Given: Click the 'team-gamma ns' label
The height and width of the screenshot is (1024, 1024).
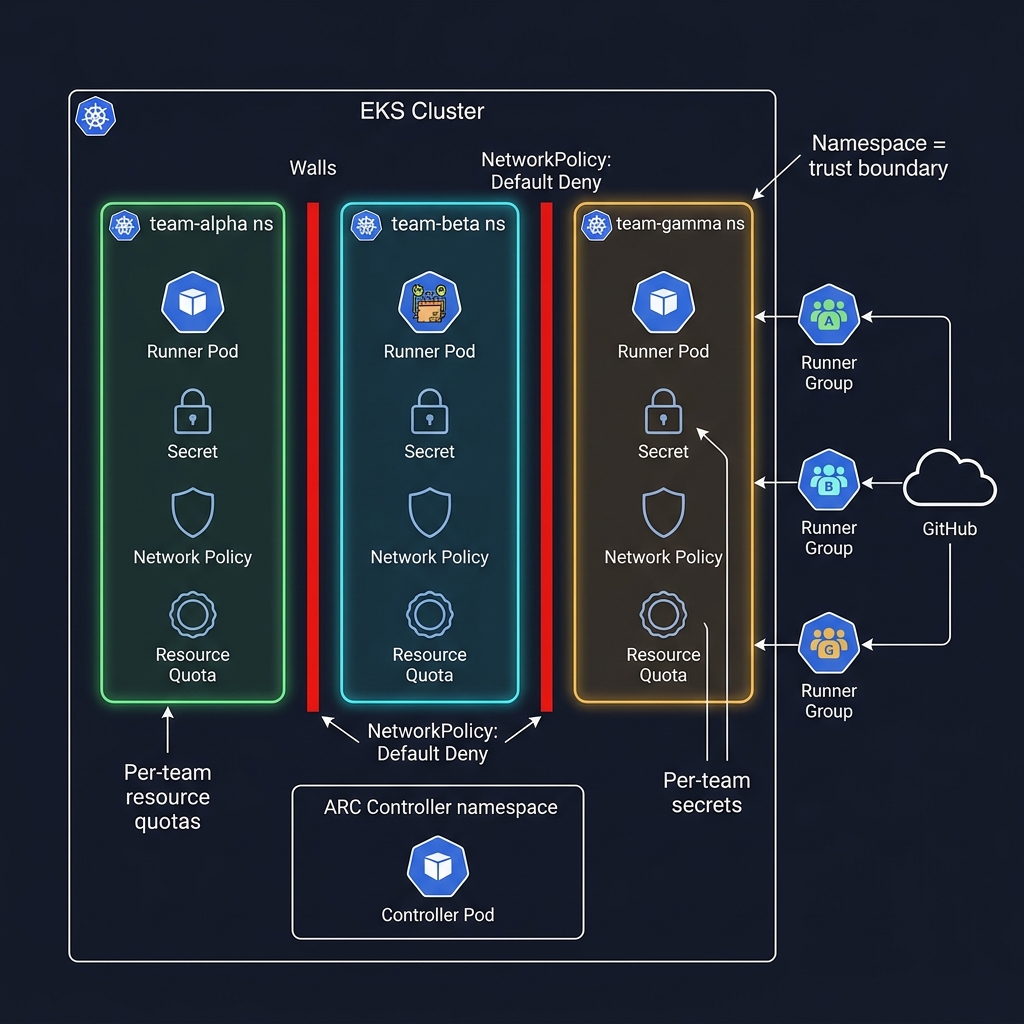Looking at the screenshot, I should click(680, 224).
